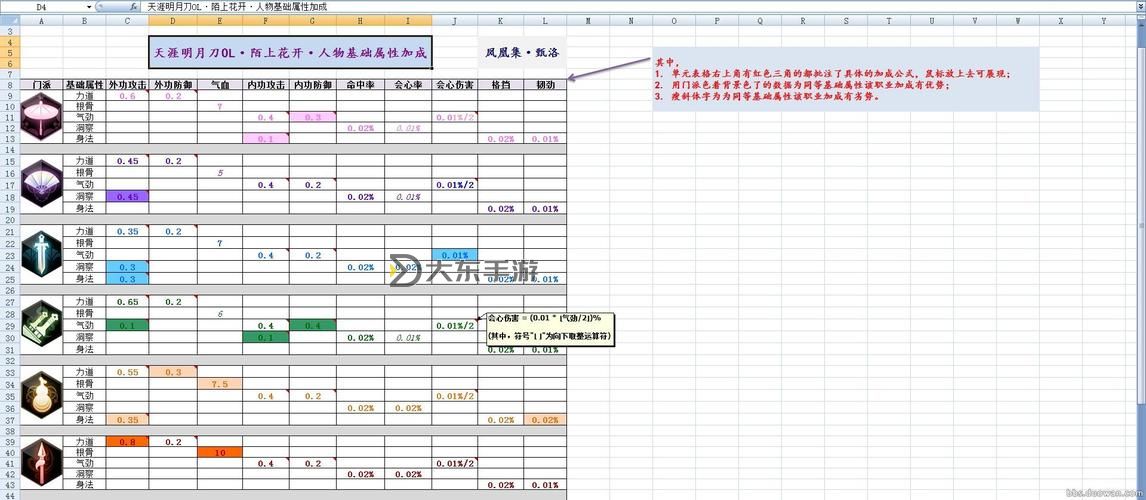Viewport: 1146px width, 500px height.
Task: Click the 会心伤害 formula comment popup
Action: coord(550,329)
